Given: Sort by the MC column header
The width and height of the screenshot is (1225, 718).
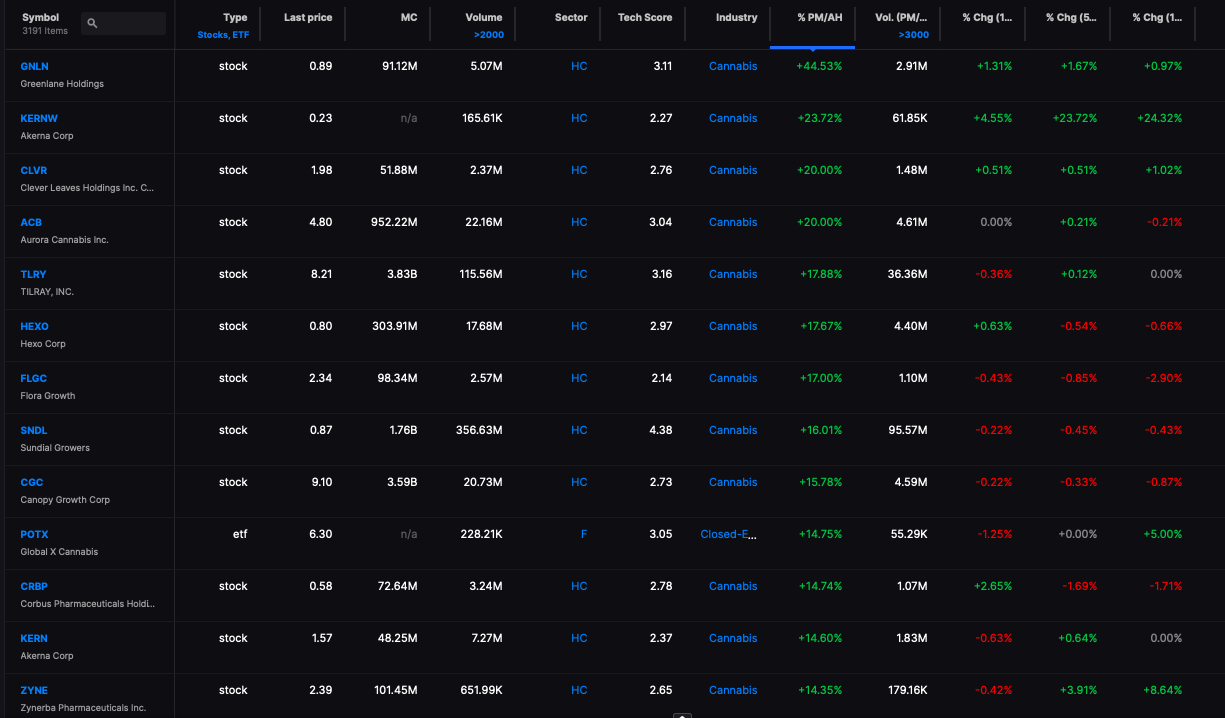Looking at the screenshot, I should (x=409, y=17).
